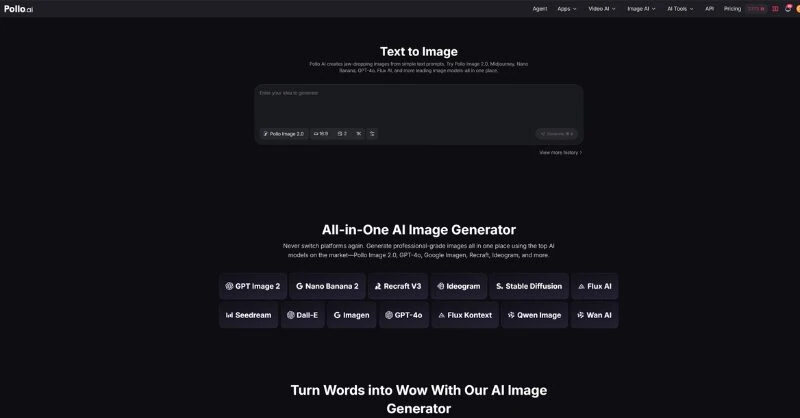This screenshot has width=800, height=418.
Task: Change the 16:9 aspect ratio setting
Action: click(321, 134)
